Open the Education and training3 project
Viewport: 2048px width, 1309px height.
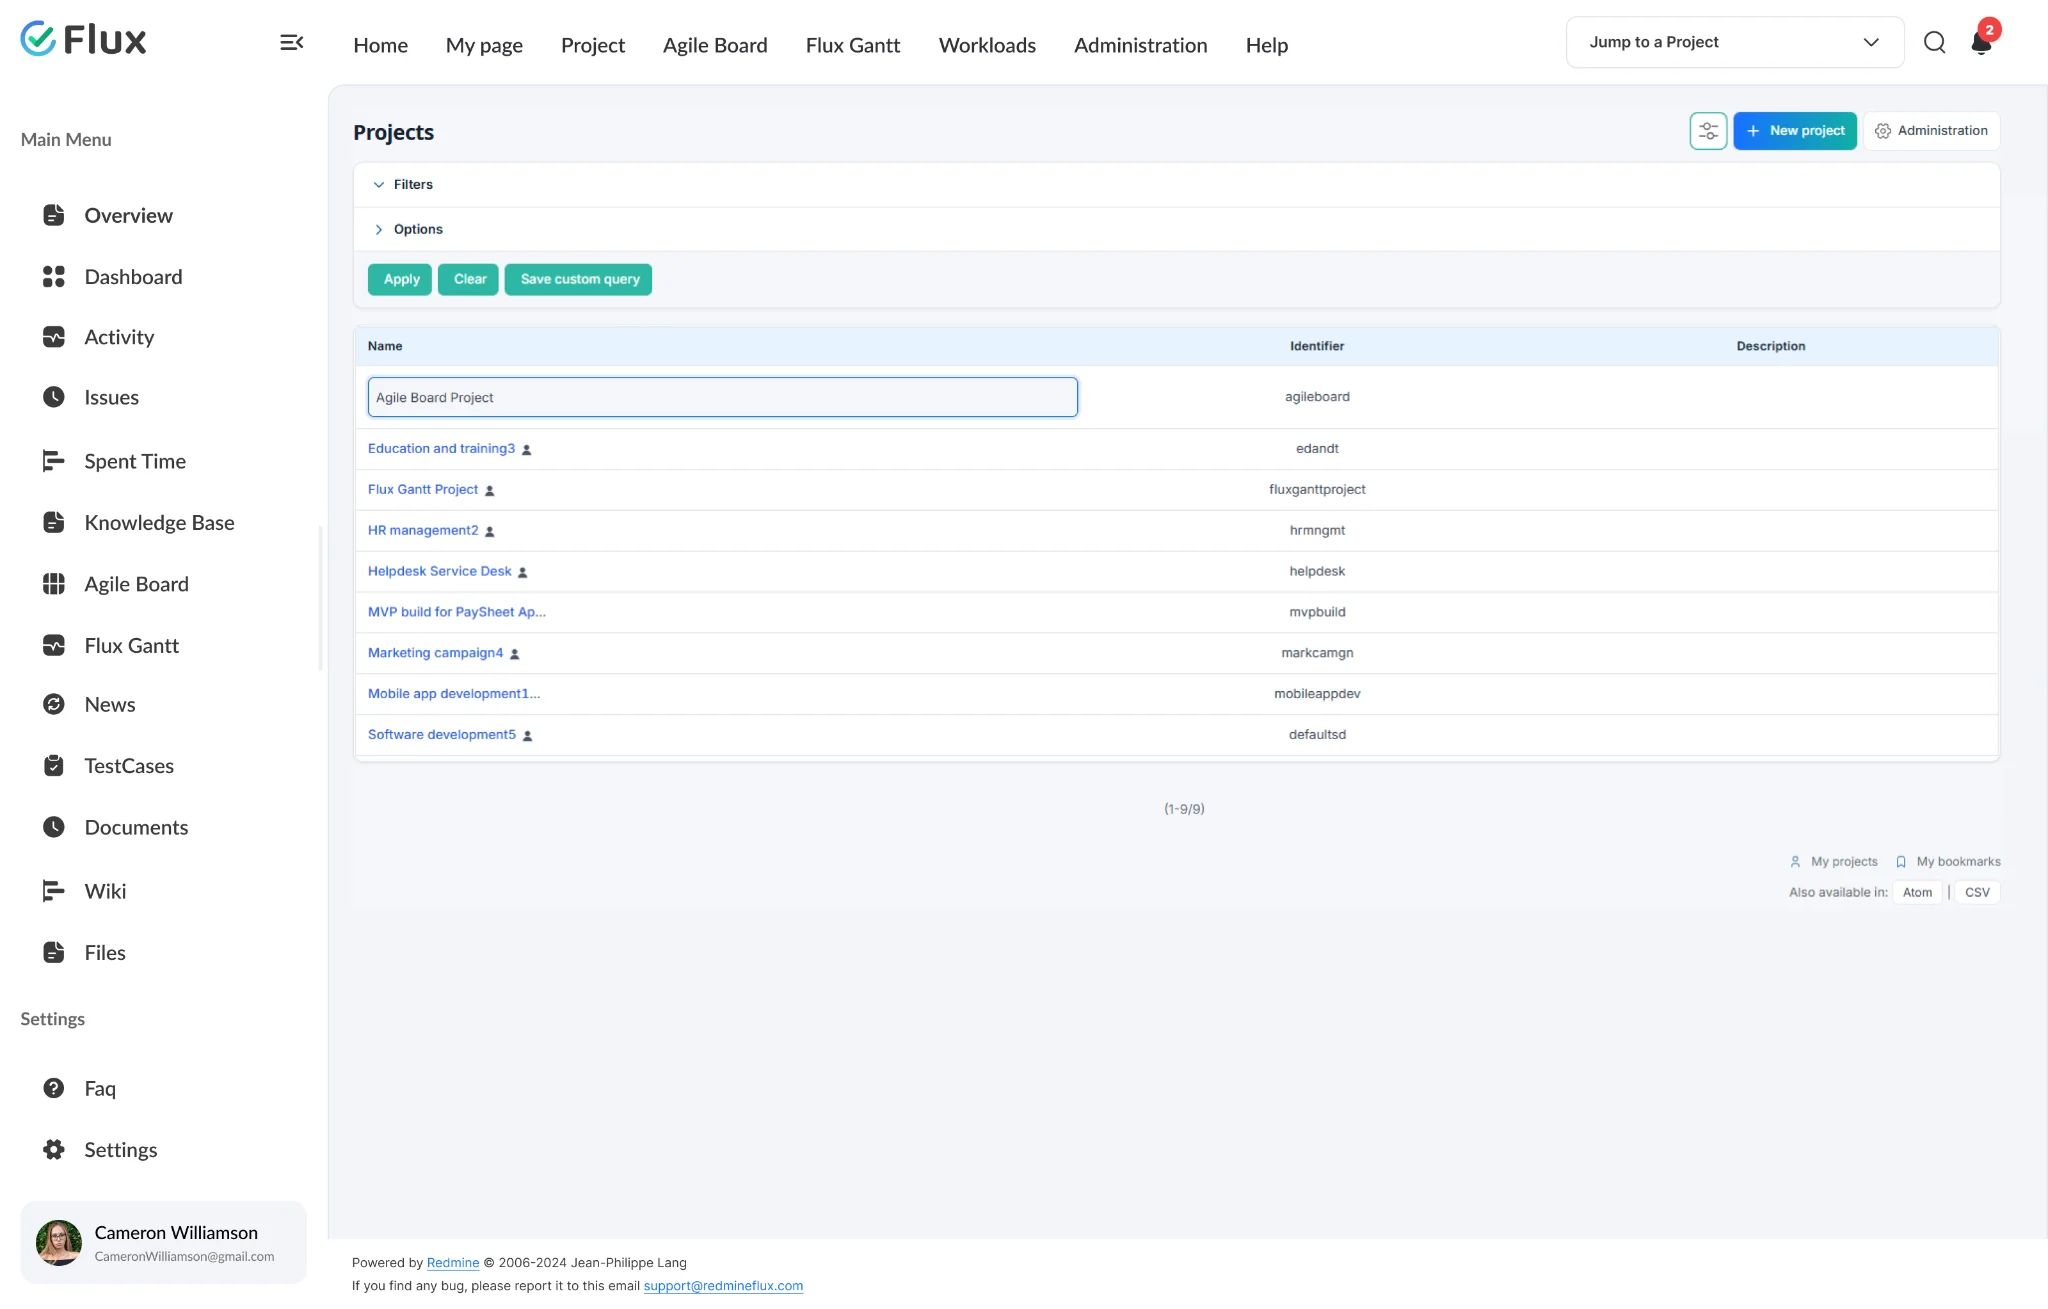coord(441,448)
